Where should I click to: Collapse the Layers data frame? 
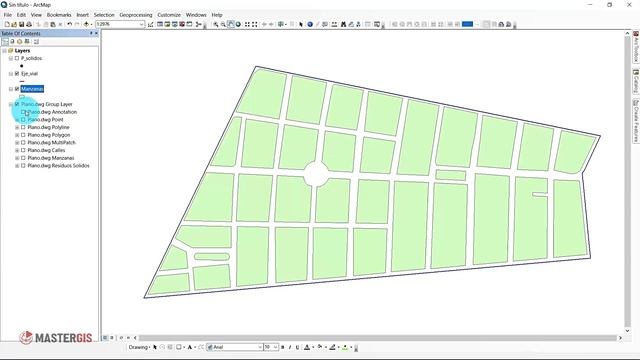pyautogui.click(x=4, y=51)
